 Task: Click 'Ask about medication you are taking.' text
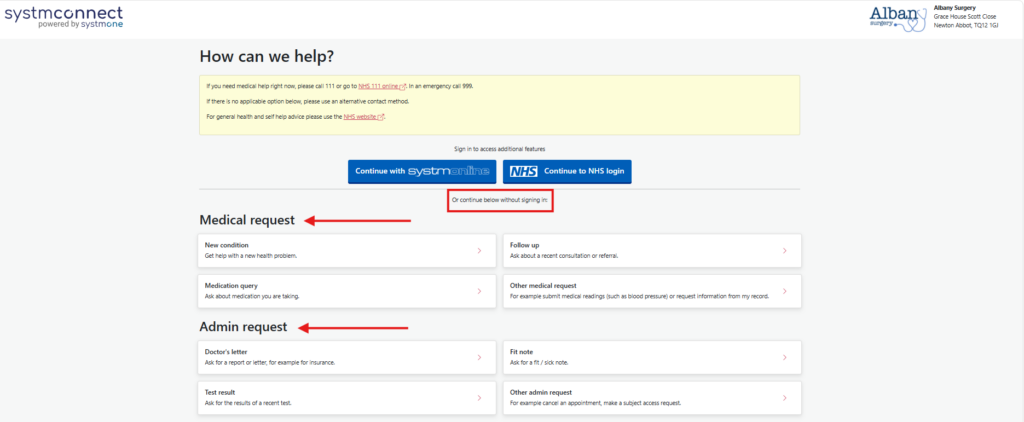coord(252,297)
